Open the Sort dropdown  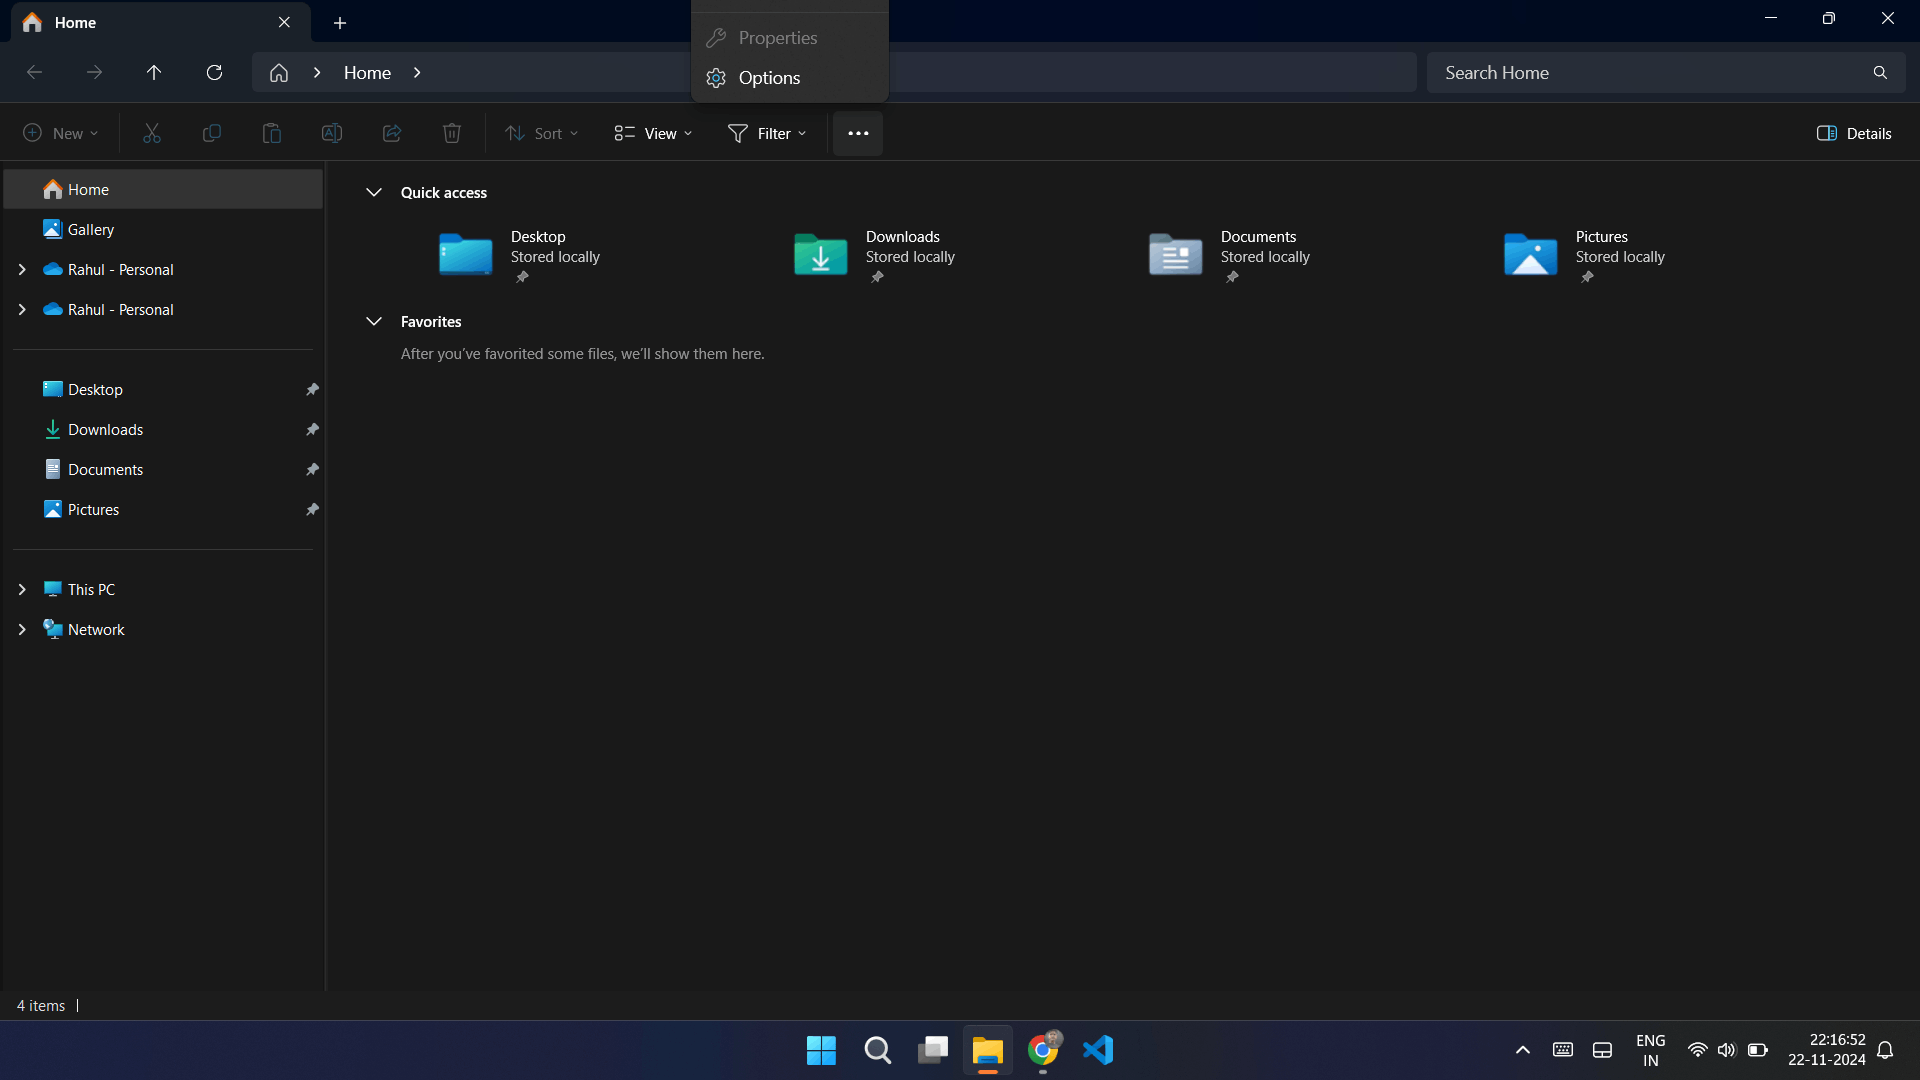[x=542, y=133]
